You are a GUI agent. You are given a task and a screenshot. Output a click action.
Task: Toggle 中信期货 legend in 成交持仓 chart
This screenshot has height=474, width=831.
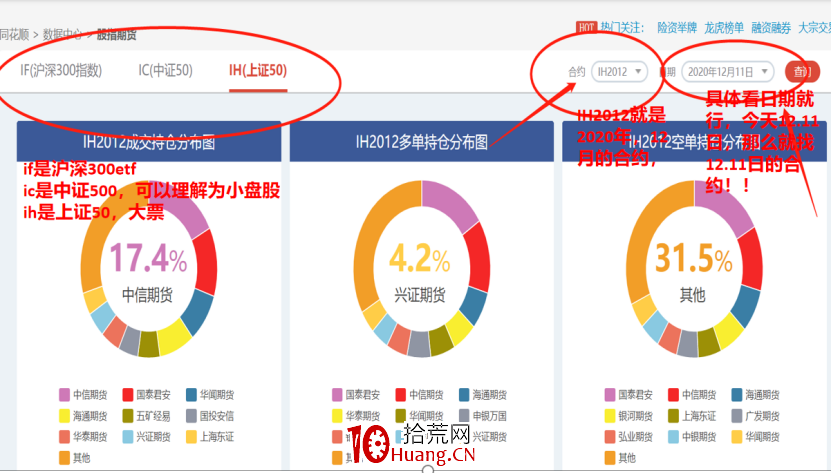pyautogui.click(x=83, y=395)
